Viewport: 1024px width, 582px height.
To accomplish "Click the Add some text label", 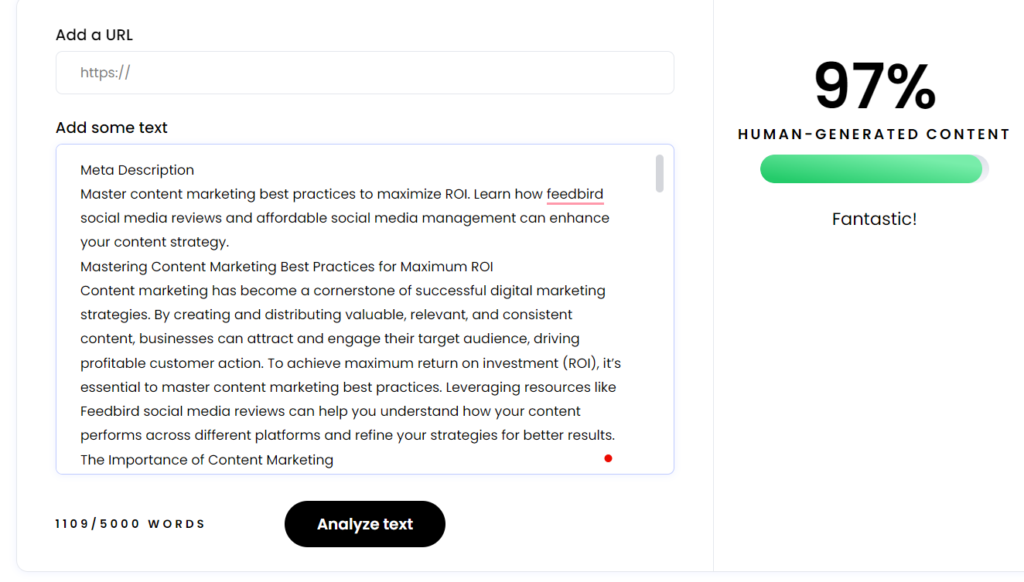I will coord(111,127).
